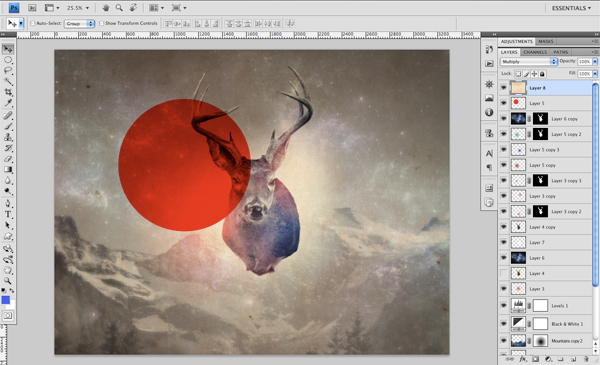The image size is (600, 365).
Task: Open the Essentials workspace dropdown
Action: 571,8
